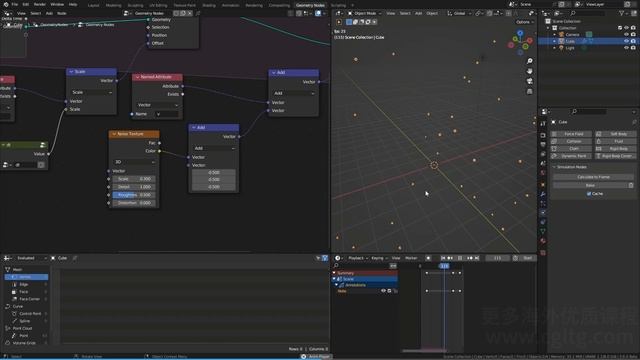Select the Summary channel in timeline
This screenshot has width=640, height=360.
[365, 273]
